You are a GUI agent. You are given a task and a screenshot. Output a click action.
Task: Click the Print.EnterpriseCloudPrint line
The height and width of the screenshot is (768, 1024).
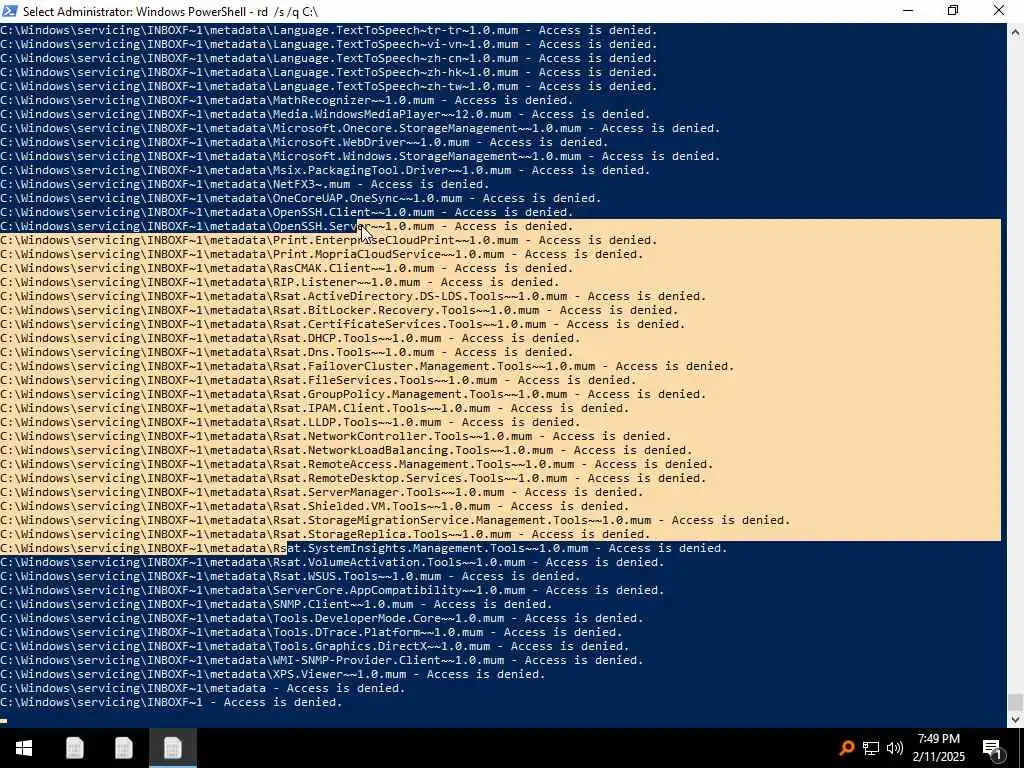click(x=328, y=240)
